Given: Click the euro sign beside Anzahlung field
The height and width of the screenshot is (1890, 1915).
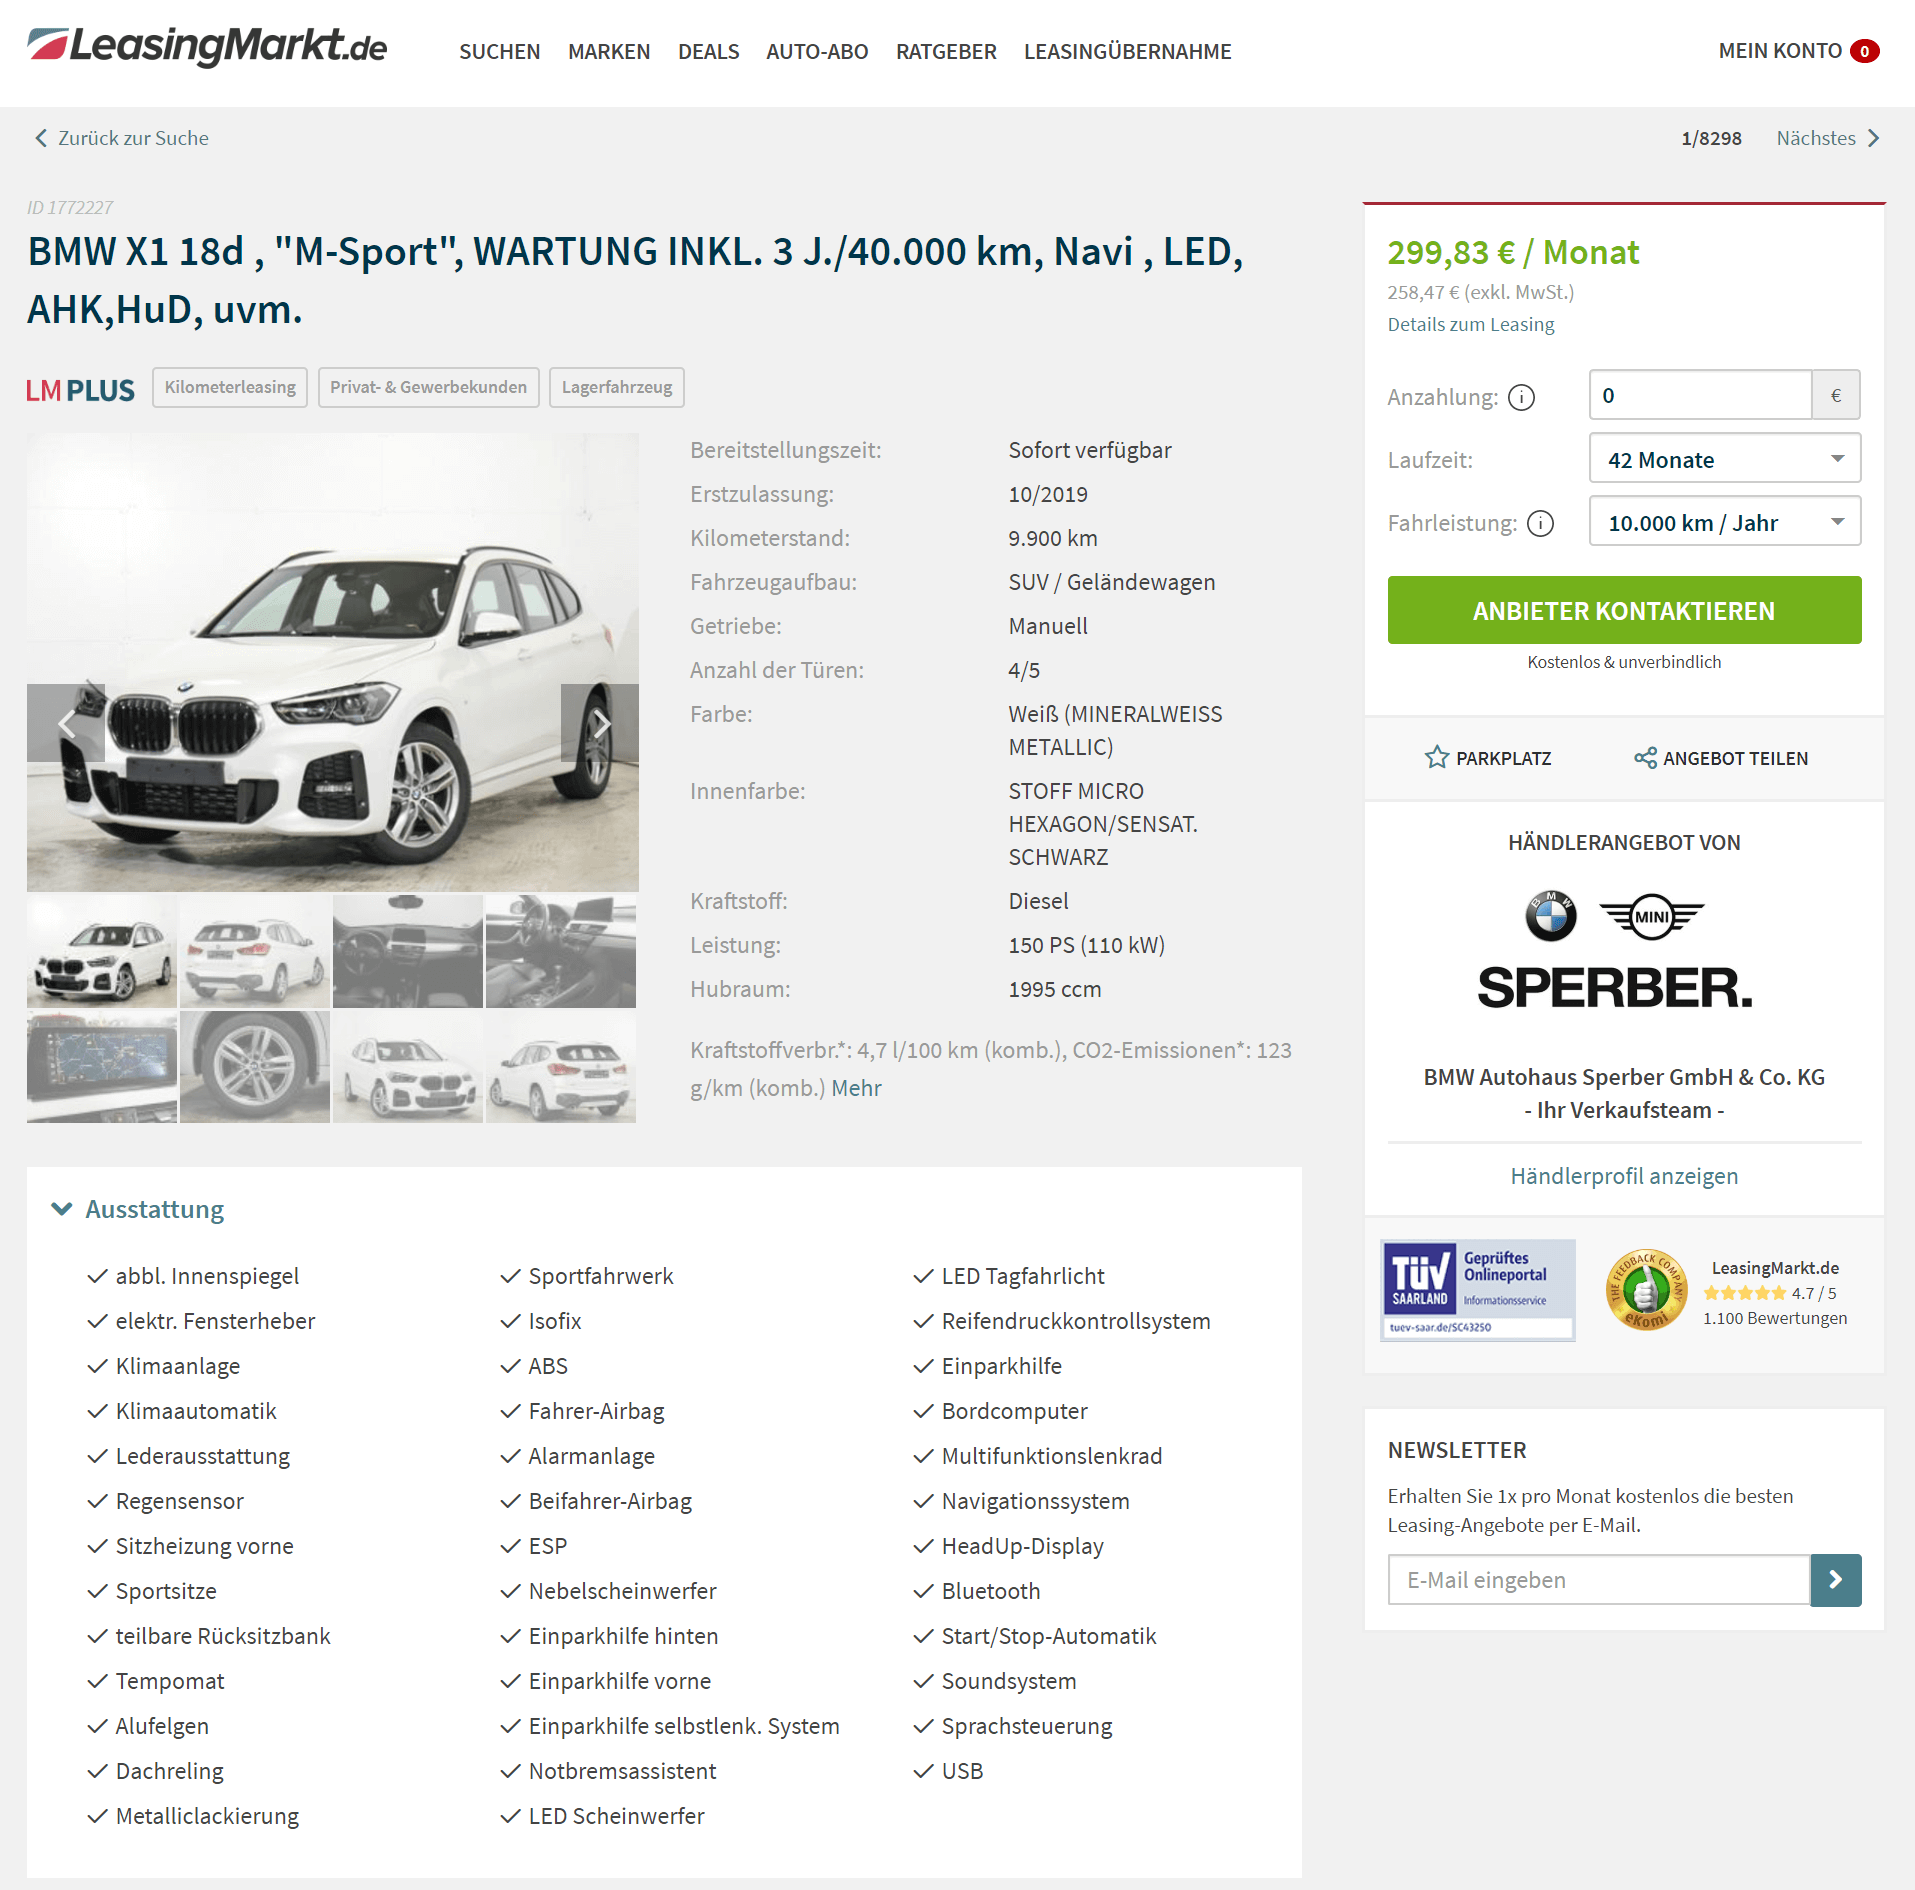Looking at the screenshot, I should 1836,395.
